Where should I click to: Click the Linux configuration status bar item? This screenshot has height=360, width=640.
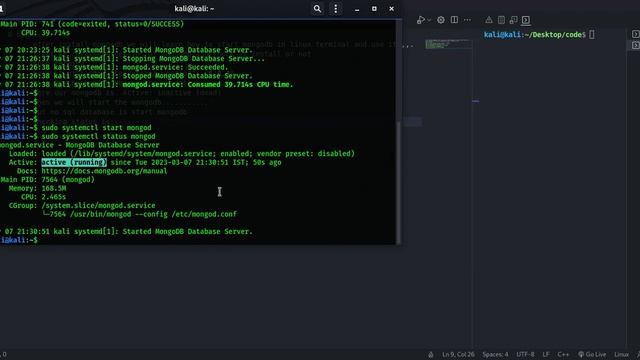click(621, 354)
